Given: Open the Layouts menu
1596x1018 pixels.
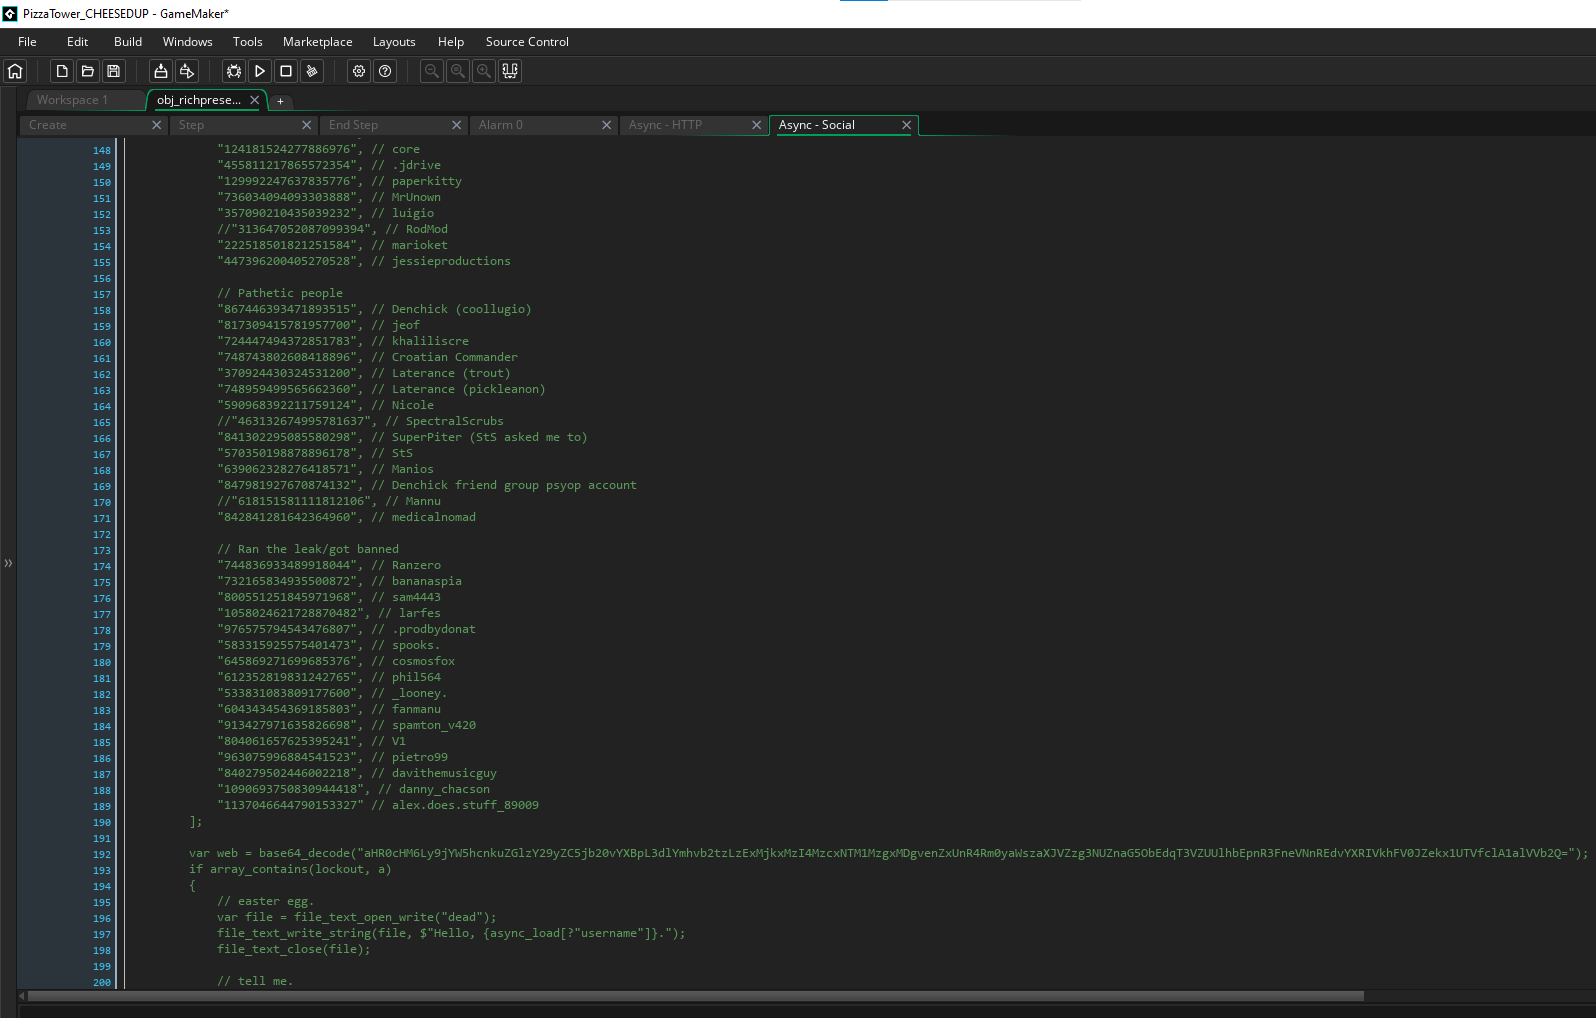Looking at the screenshot, I should pos(394,42).
